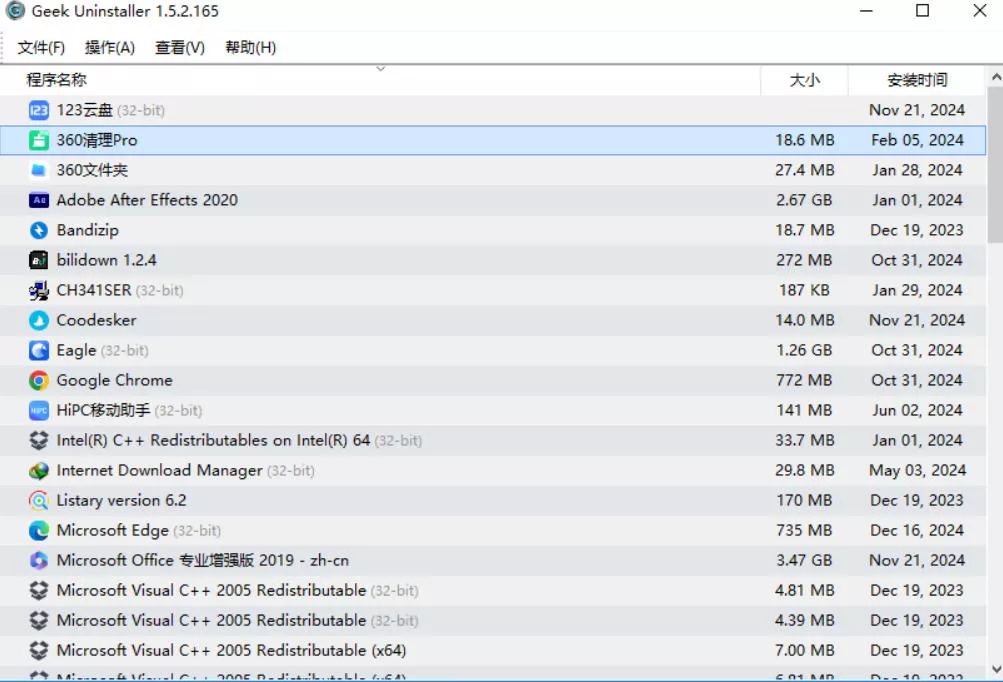Viewport: 1003px width, 682px height.
Task: Select the Coodesker program name
Action: (x=97, y=321)
